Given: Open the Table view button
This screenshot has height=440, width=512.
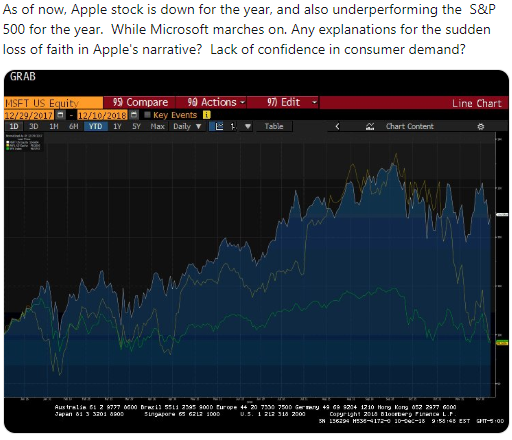Looking at the screenshot, I should point(274,126).
